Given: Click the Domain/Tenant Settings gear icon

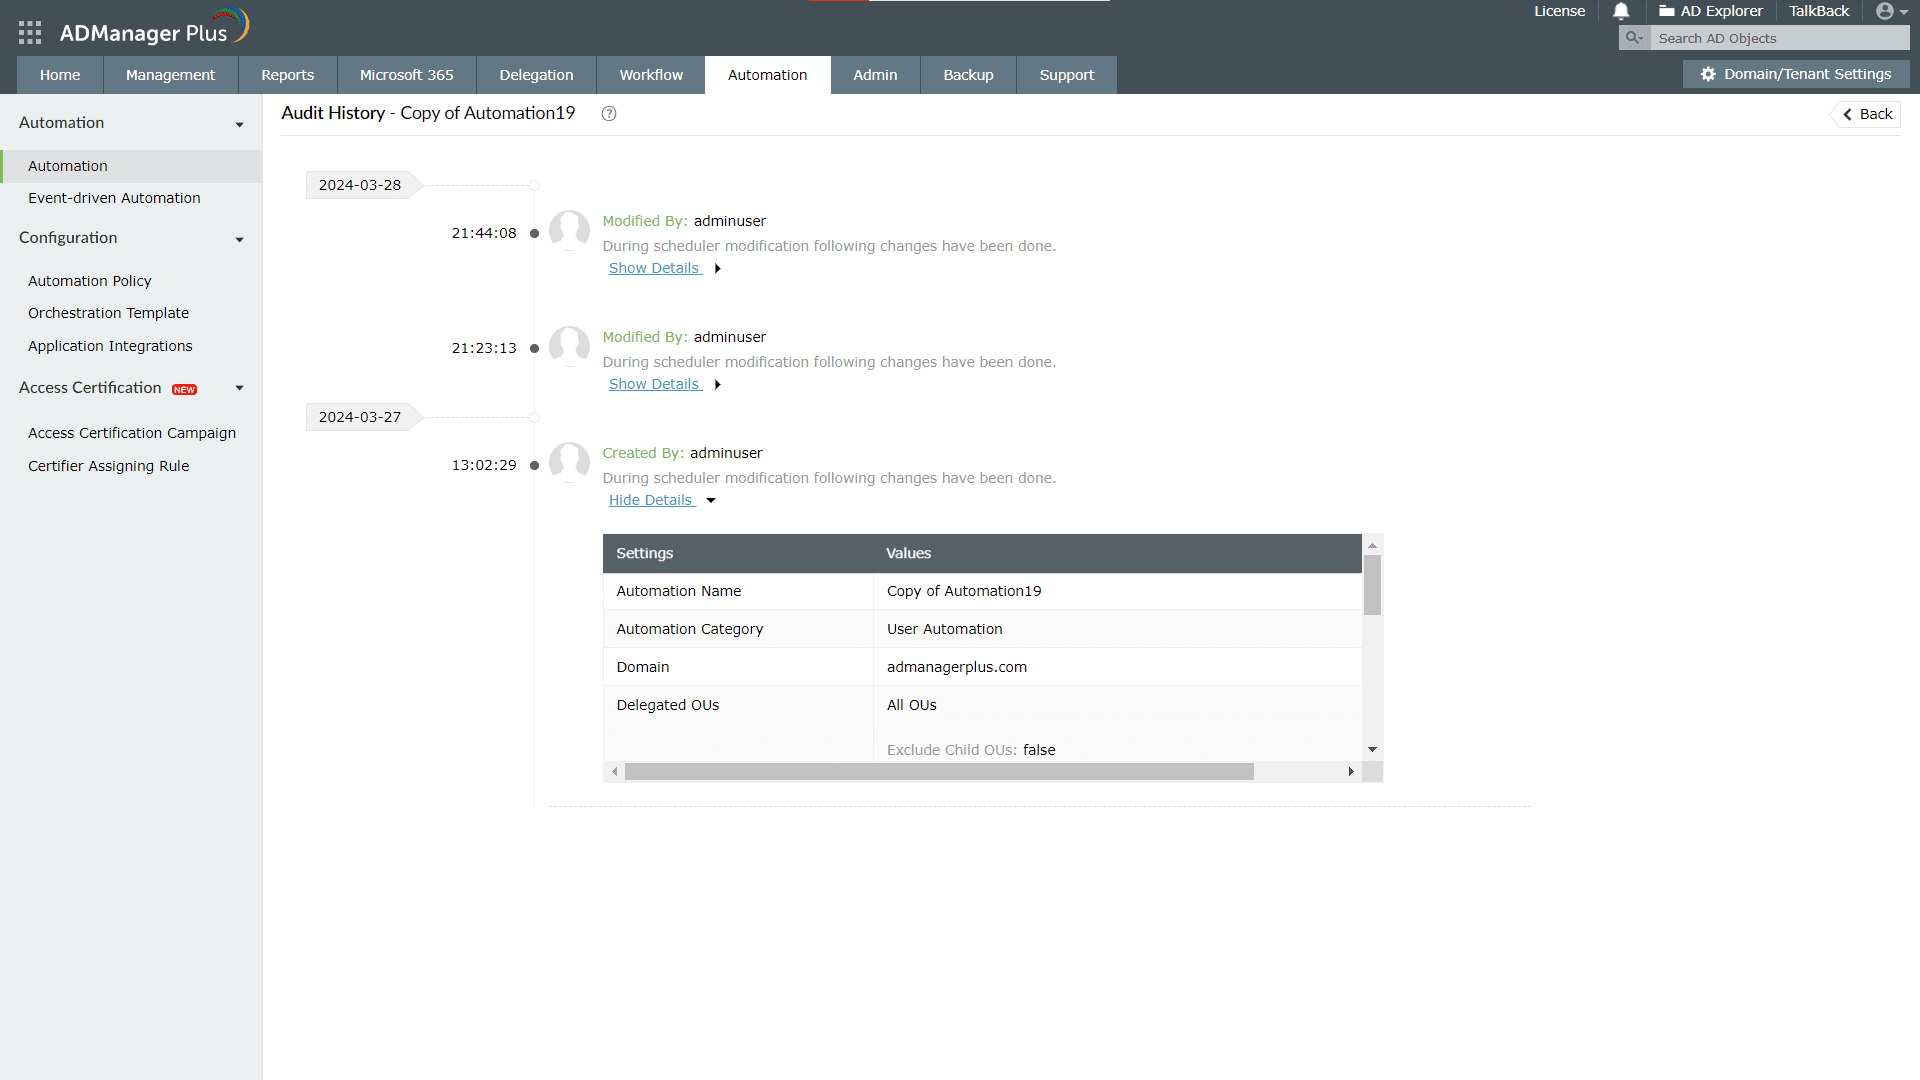Looking at the screenshot, I should [x=1708, y=74].
